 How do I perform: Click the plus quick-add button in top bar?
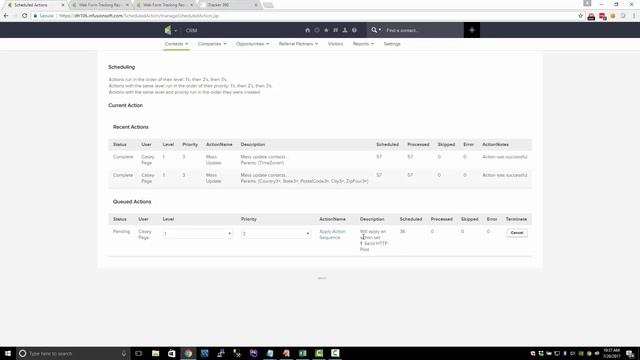(x=472, y=30)
